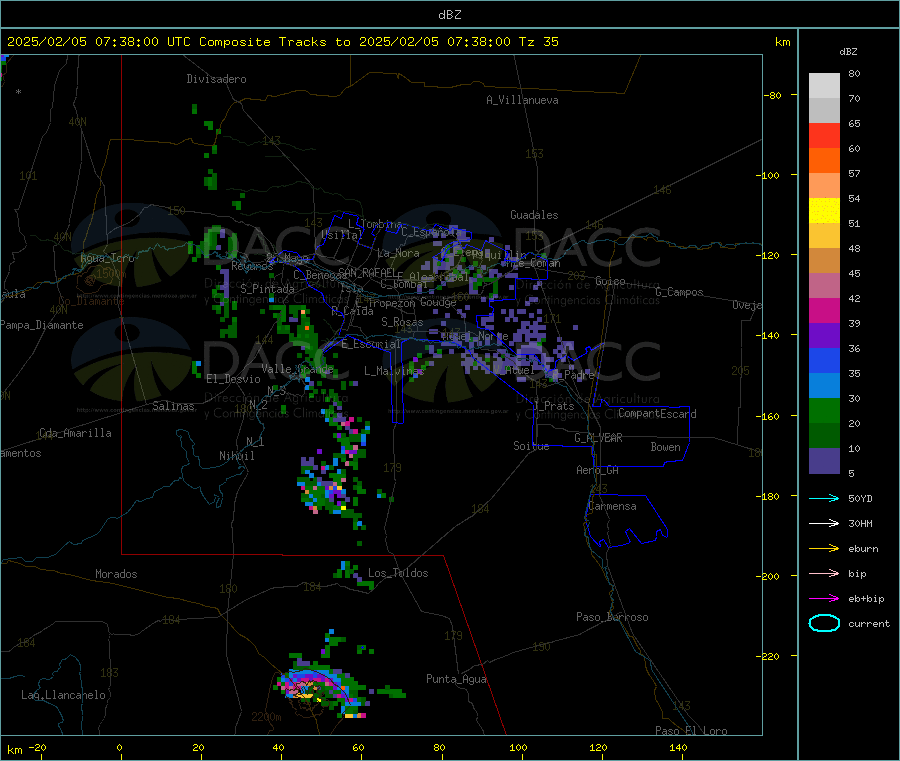900x761 pixels.
Task: Pick the bright green 20–30 dBZ swatch
Action: [x=824, y=410]
